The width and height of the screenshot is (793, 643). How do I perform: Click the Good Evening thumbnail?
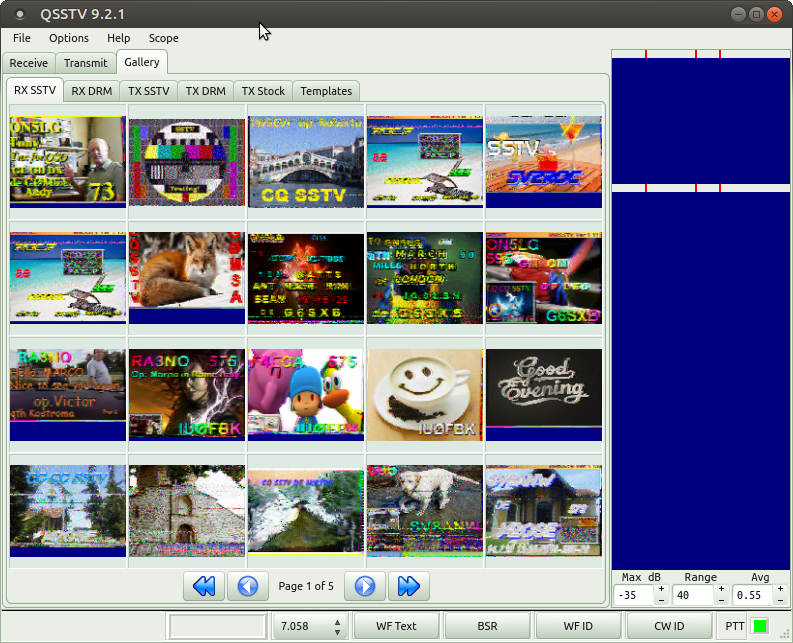(544, 390)
